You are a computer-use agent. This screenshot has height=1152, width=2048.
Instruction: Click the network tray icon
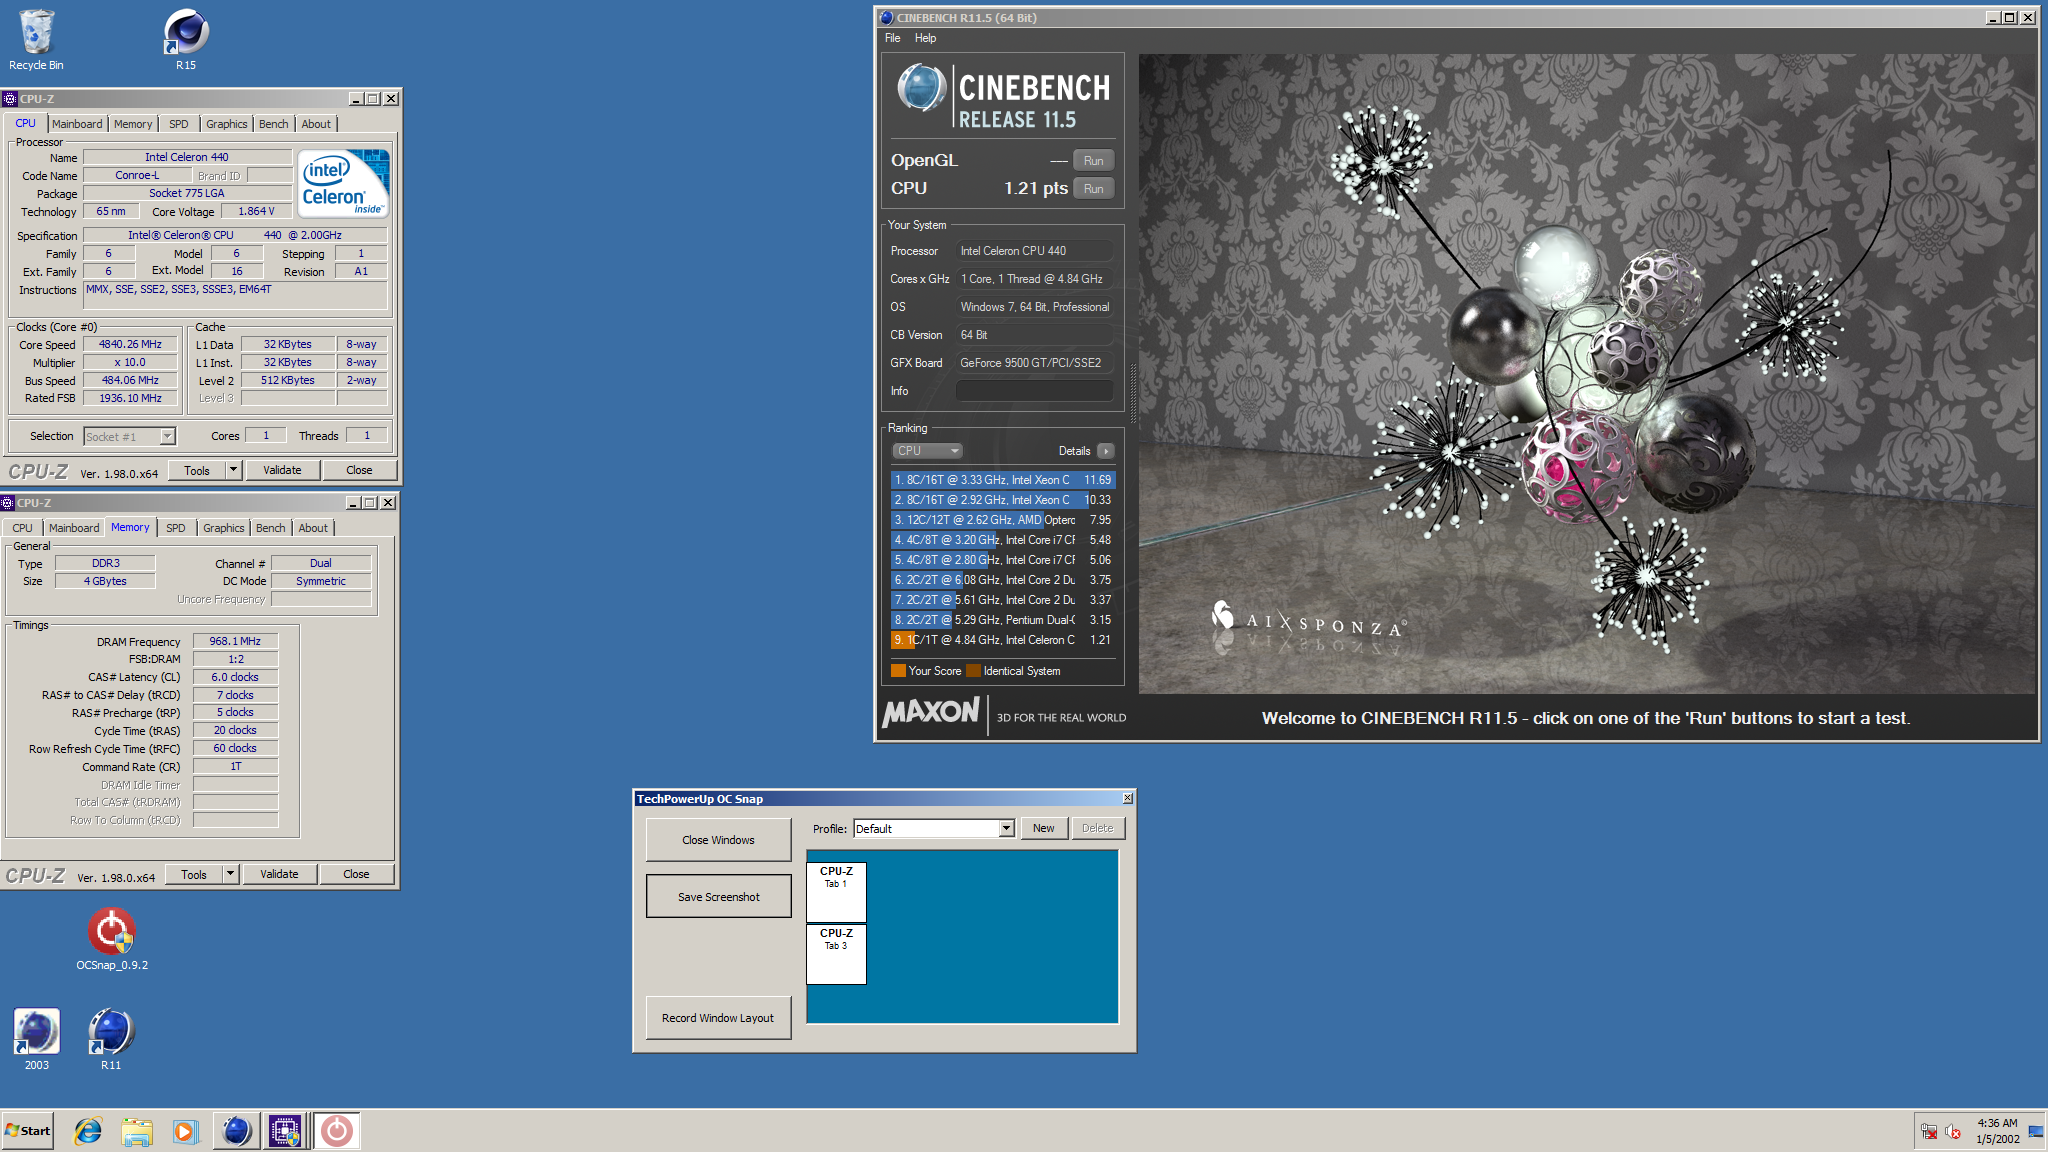click(1928, 1132)
